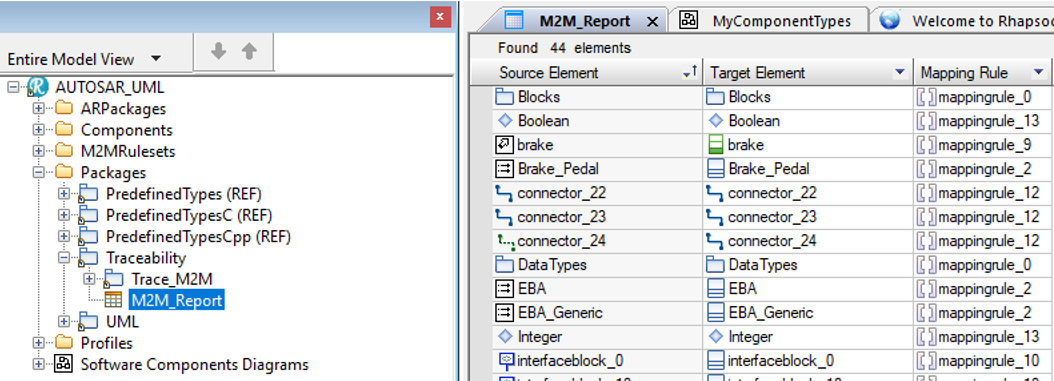This screenshot has height=381, width=1054.
Task: Click the Found 44 elements status text
Action: point(564,48)
